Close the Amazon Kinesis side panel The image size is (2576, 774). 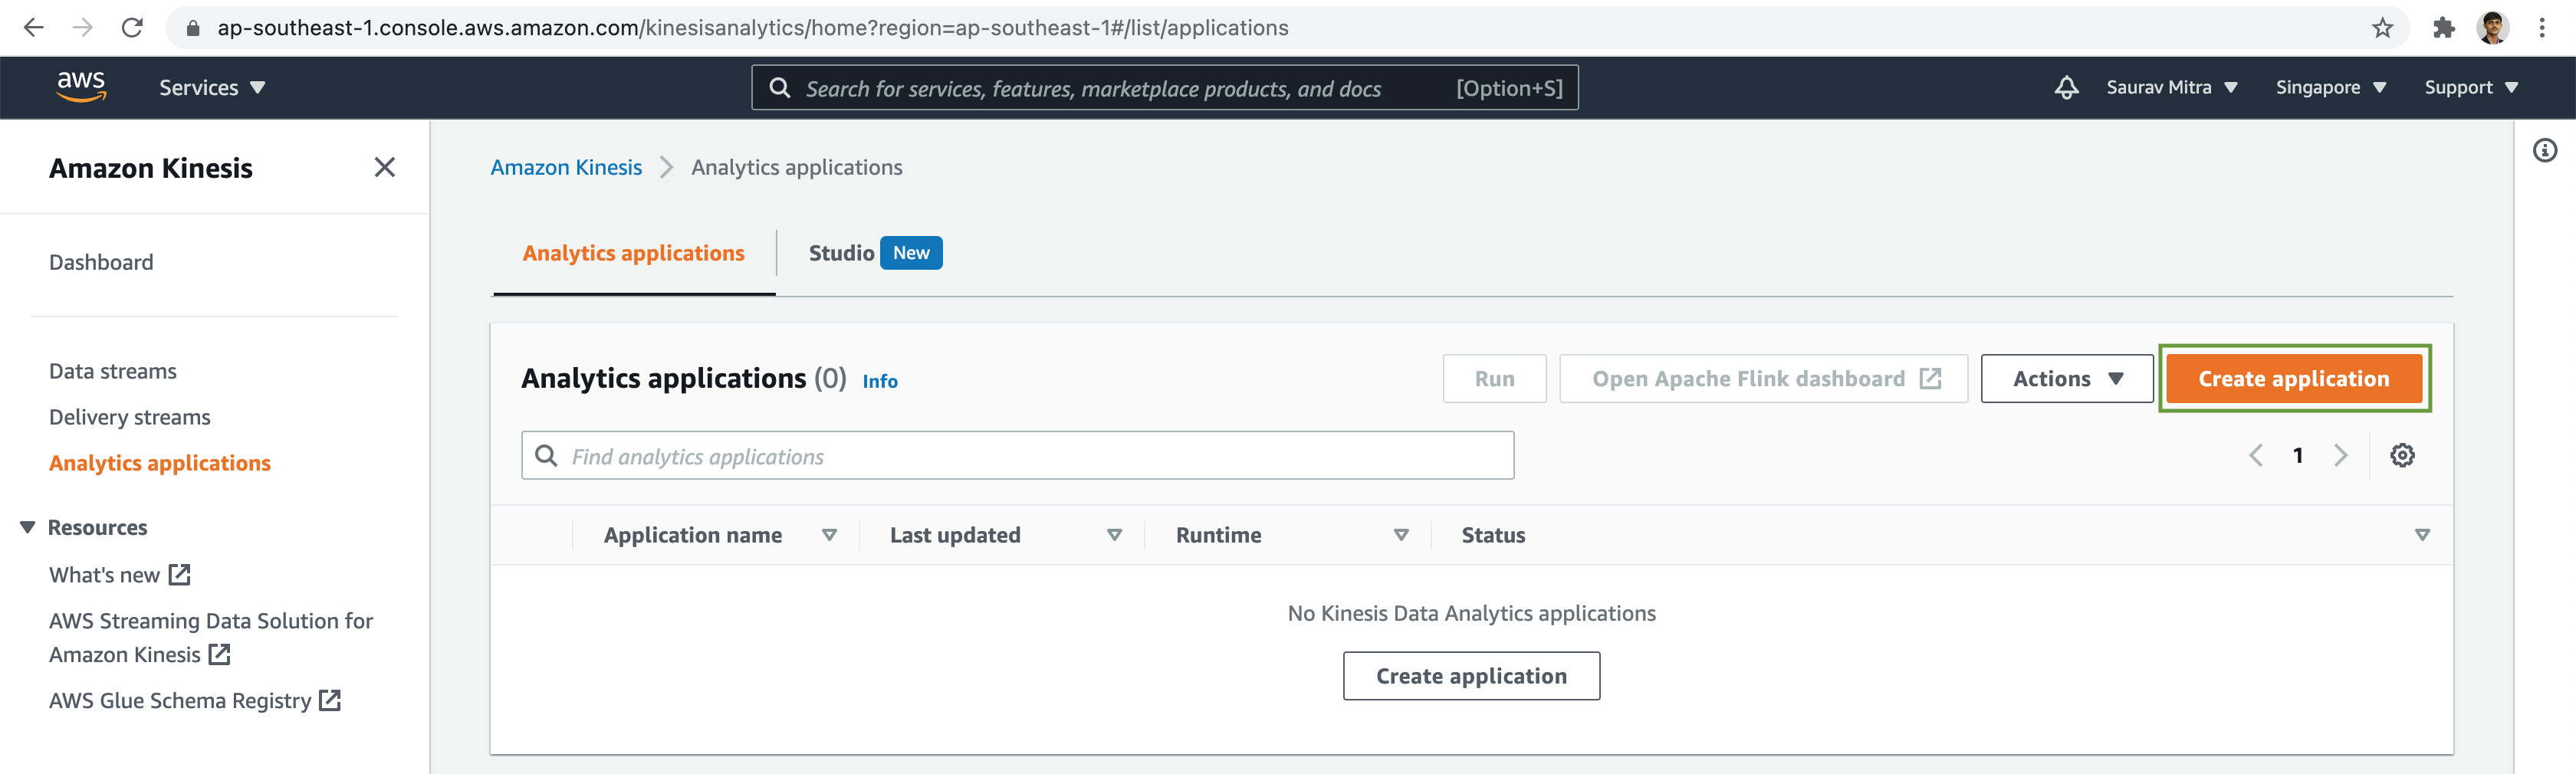click(x=384, y=167)
